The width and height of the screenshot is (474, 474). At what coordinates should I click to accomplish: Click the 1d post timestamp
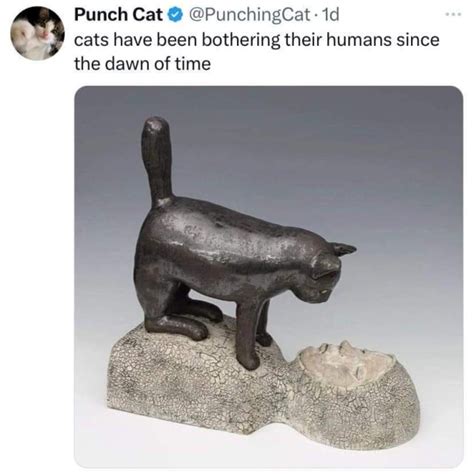[328, 15]
